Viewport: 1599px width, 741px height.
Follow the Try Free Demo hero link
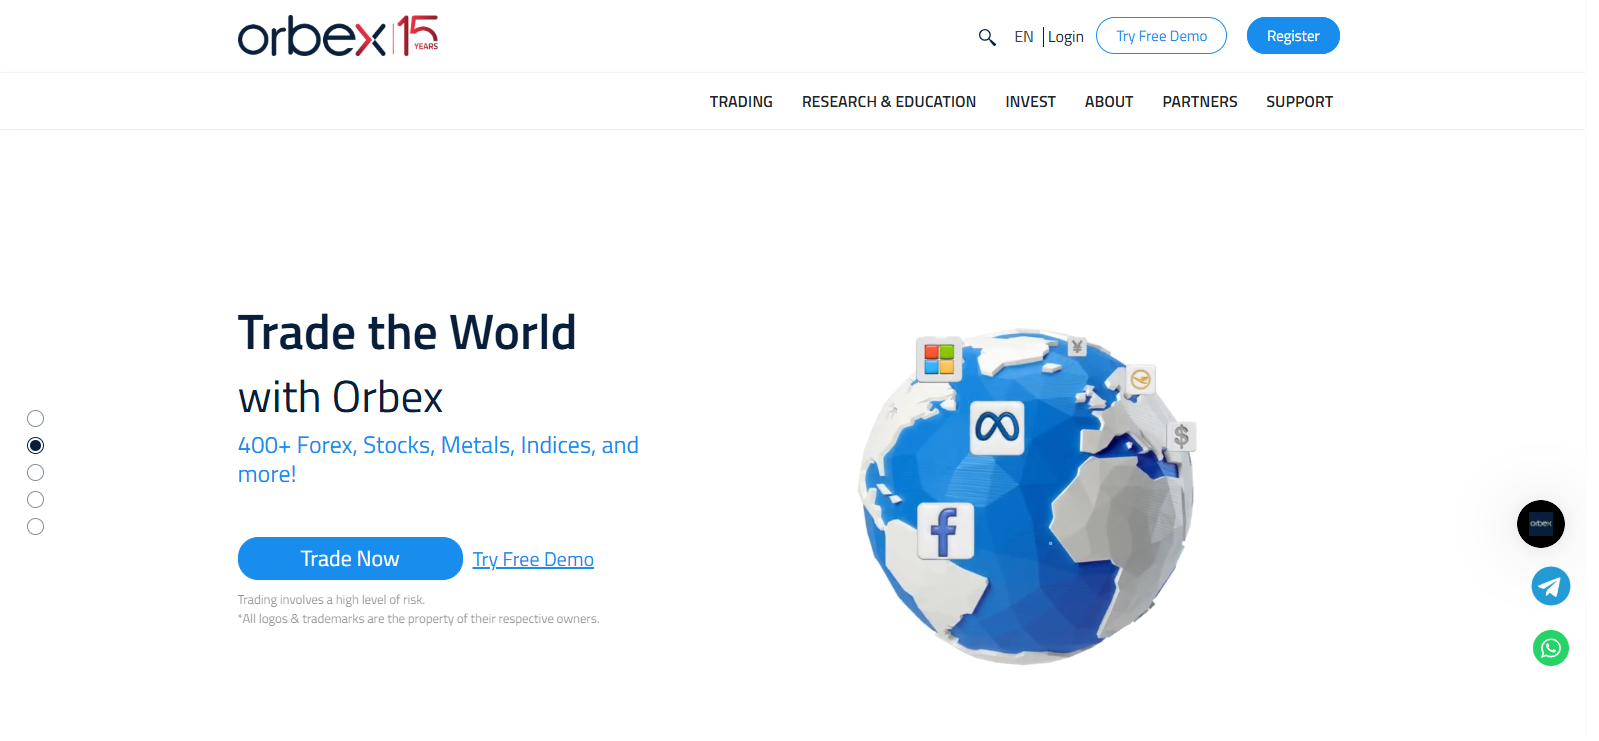tap(533, 560)
